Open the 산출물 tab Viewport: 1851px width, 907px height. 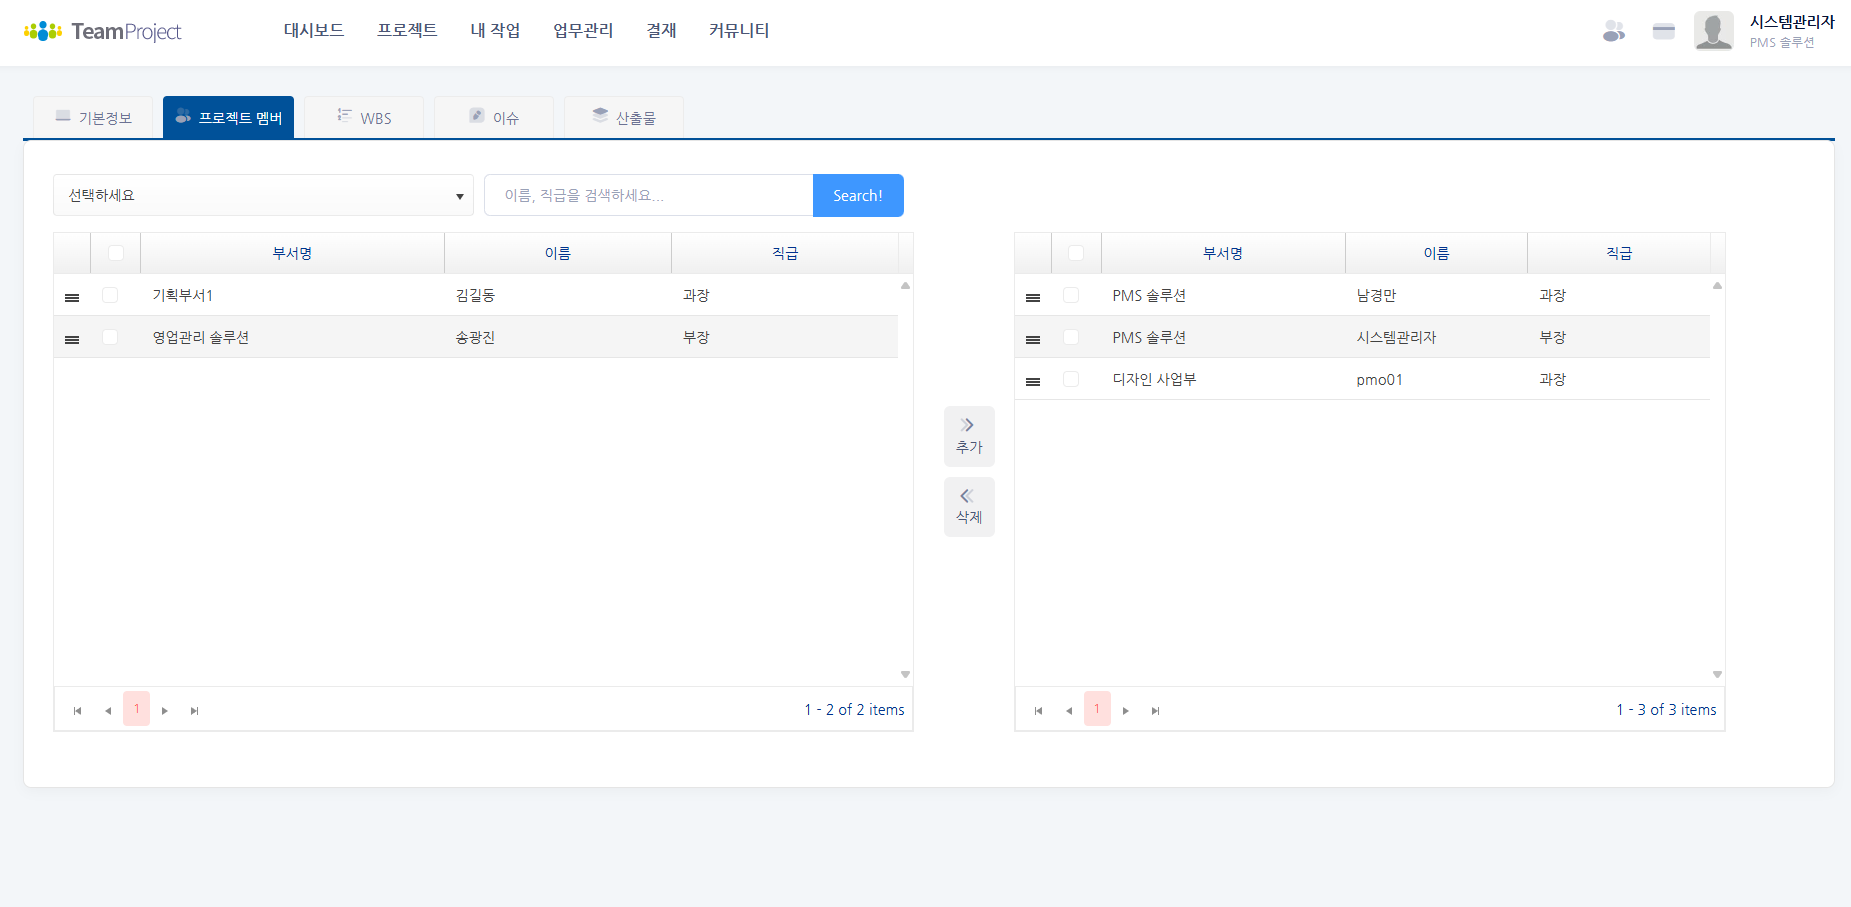point(624,118)
